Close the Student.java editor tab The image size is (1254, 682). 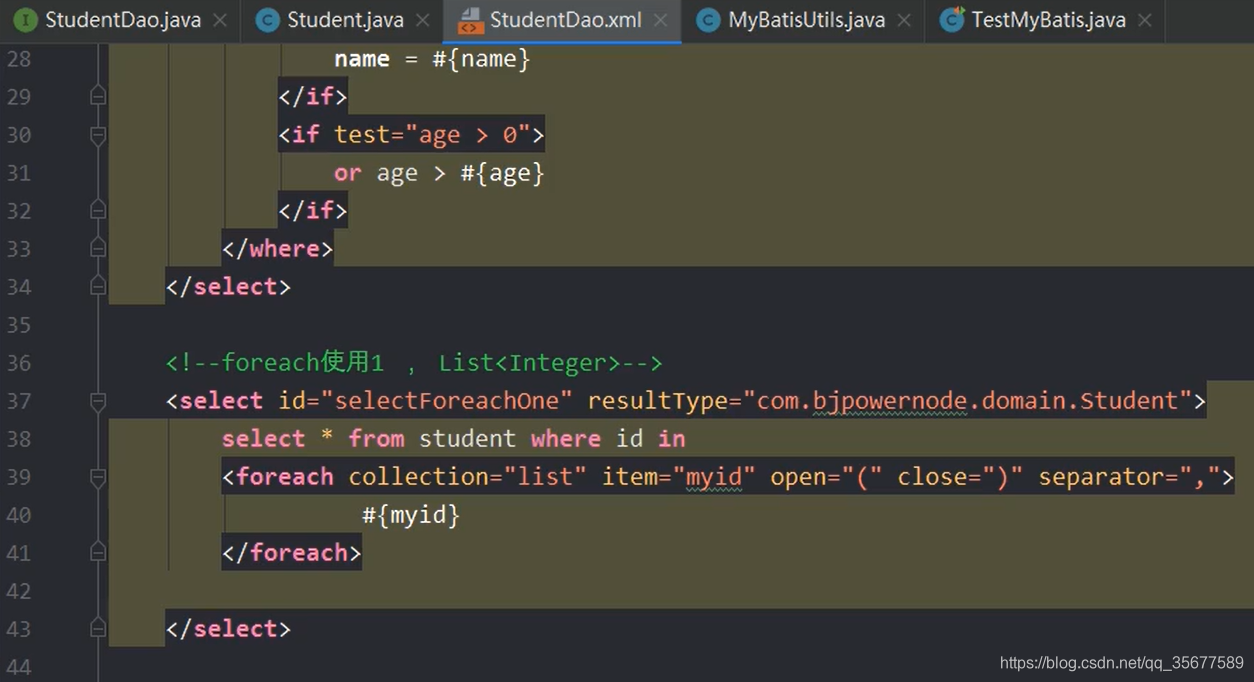[x=422, y=18]
